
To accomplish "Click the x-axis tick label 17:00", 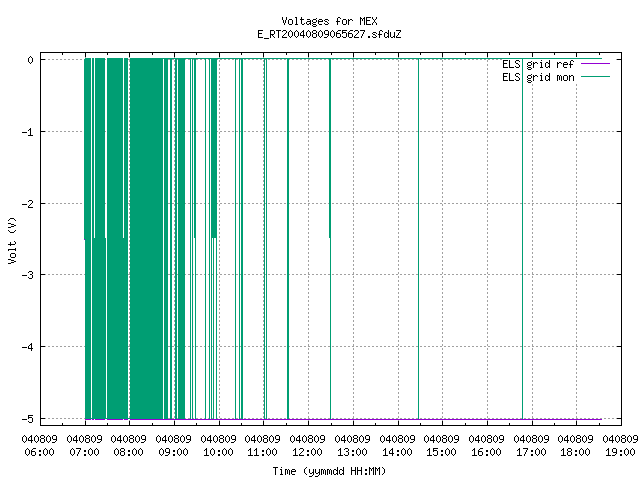I will coord(531,452).
